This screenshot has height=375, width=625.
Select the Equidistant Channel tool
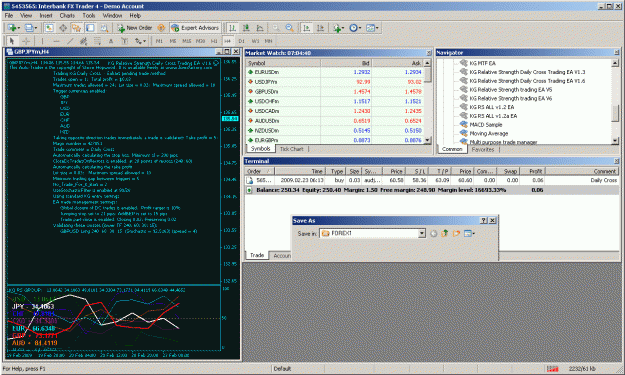[83, 41]
